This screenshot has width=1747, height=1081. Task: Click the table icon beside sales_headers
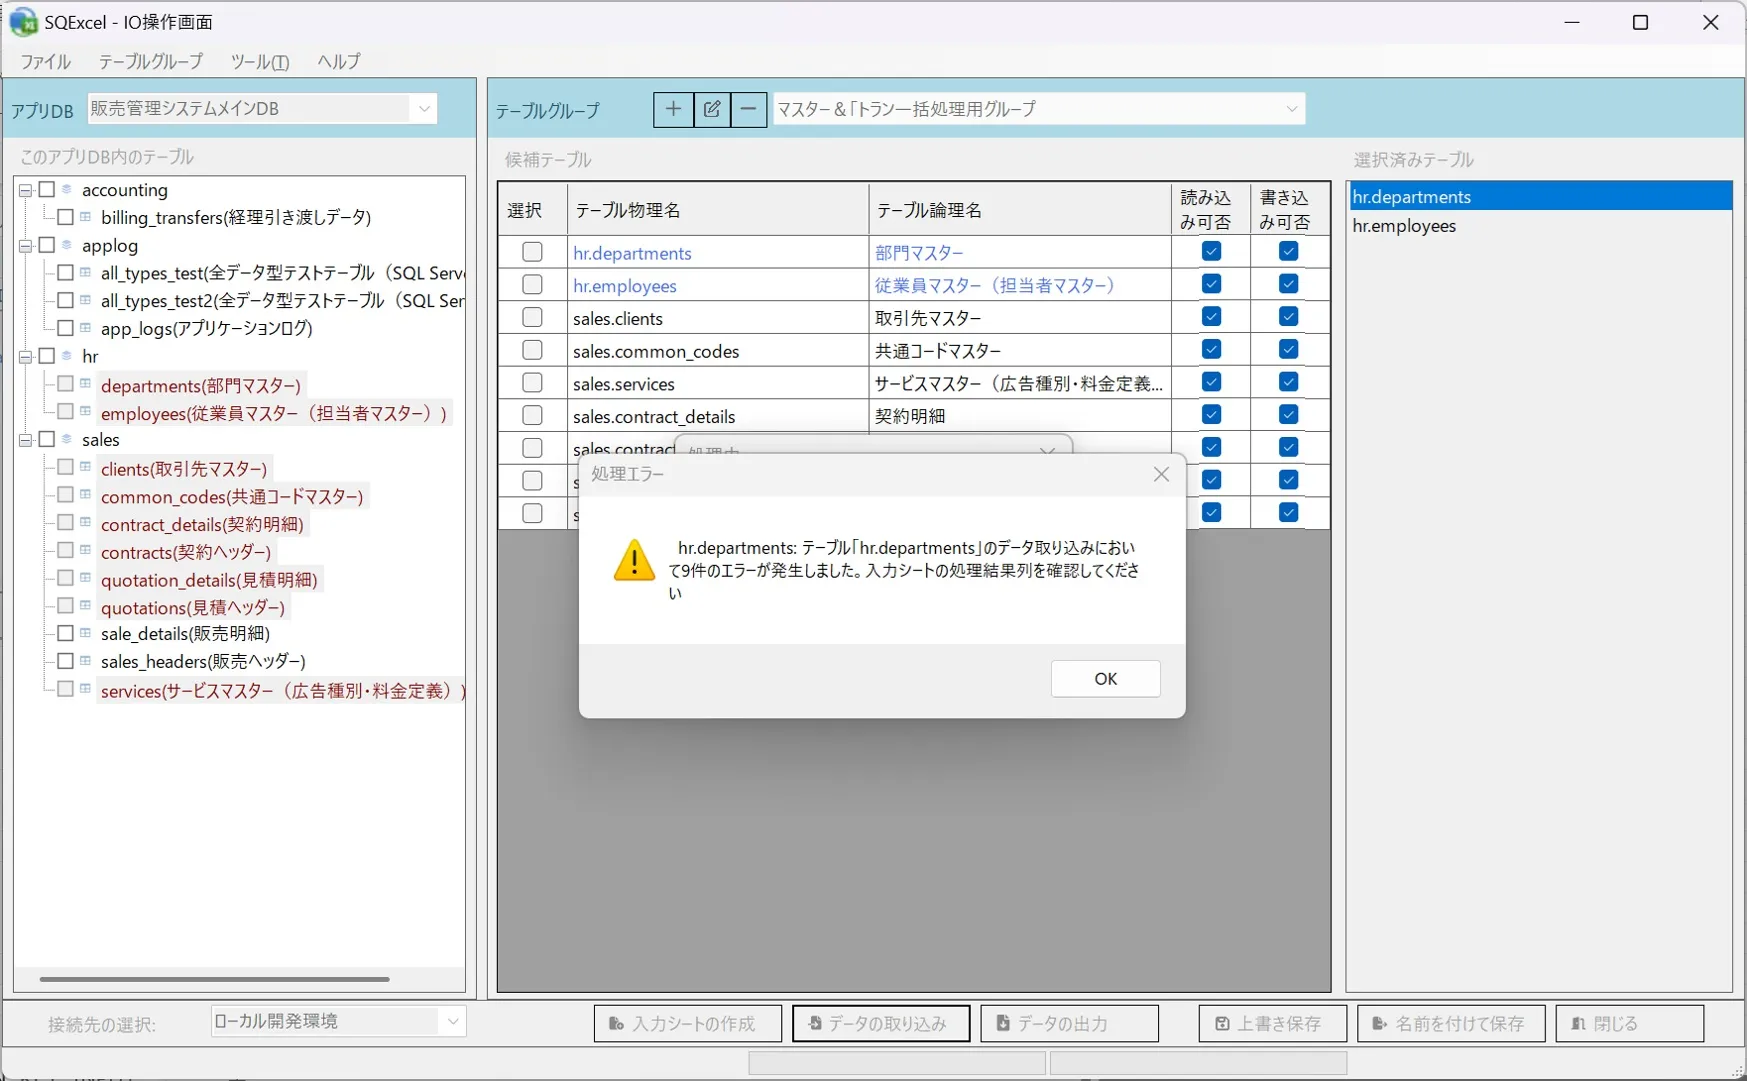[x=86, y=661]
